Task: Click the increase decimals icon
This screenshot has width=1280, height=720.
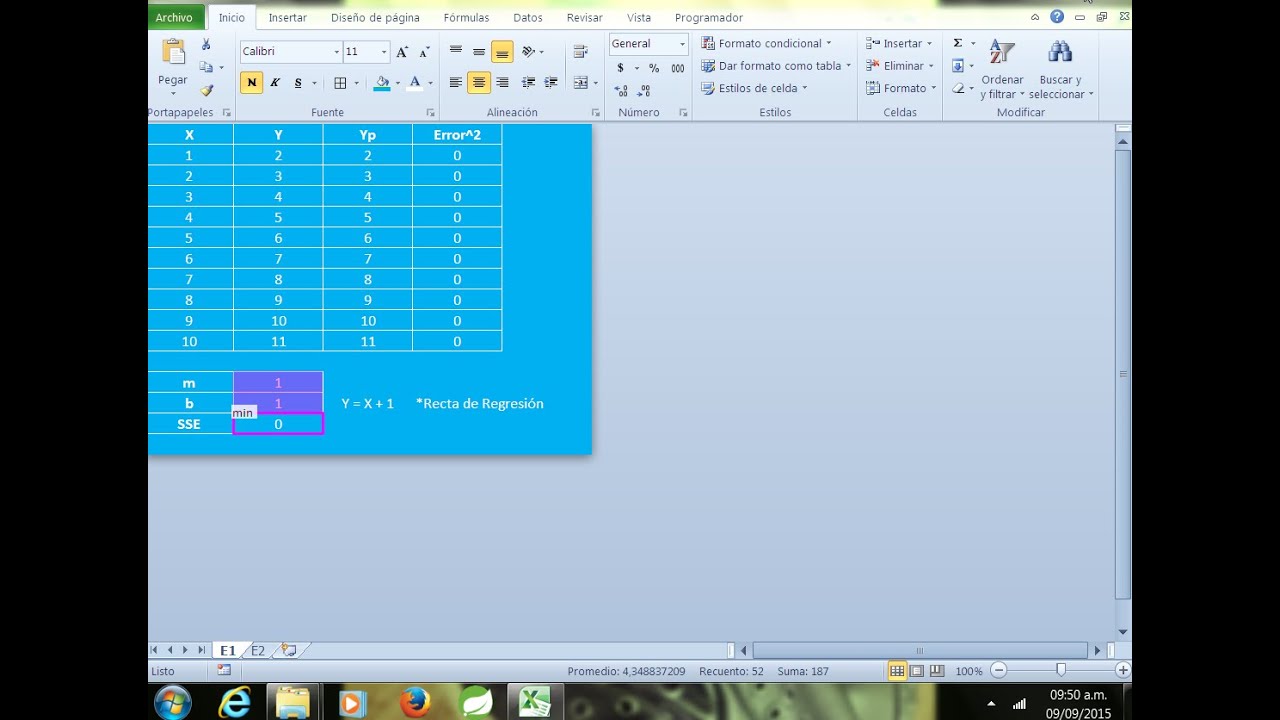Action: [x=621, y=90]
